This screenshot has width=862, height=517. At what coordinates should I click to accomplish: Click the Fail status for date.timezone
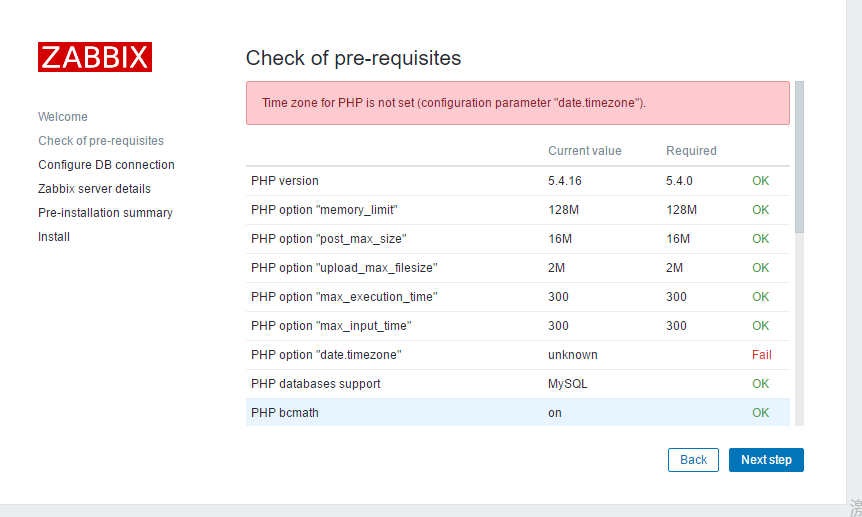coord(762,355)
